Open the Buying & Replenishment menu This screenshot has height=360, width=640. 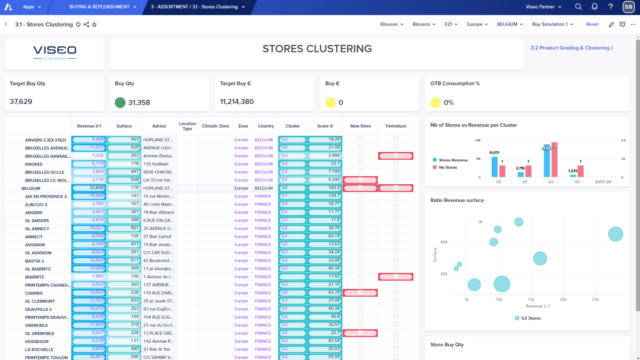pos(102,7)
